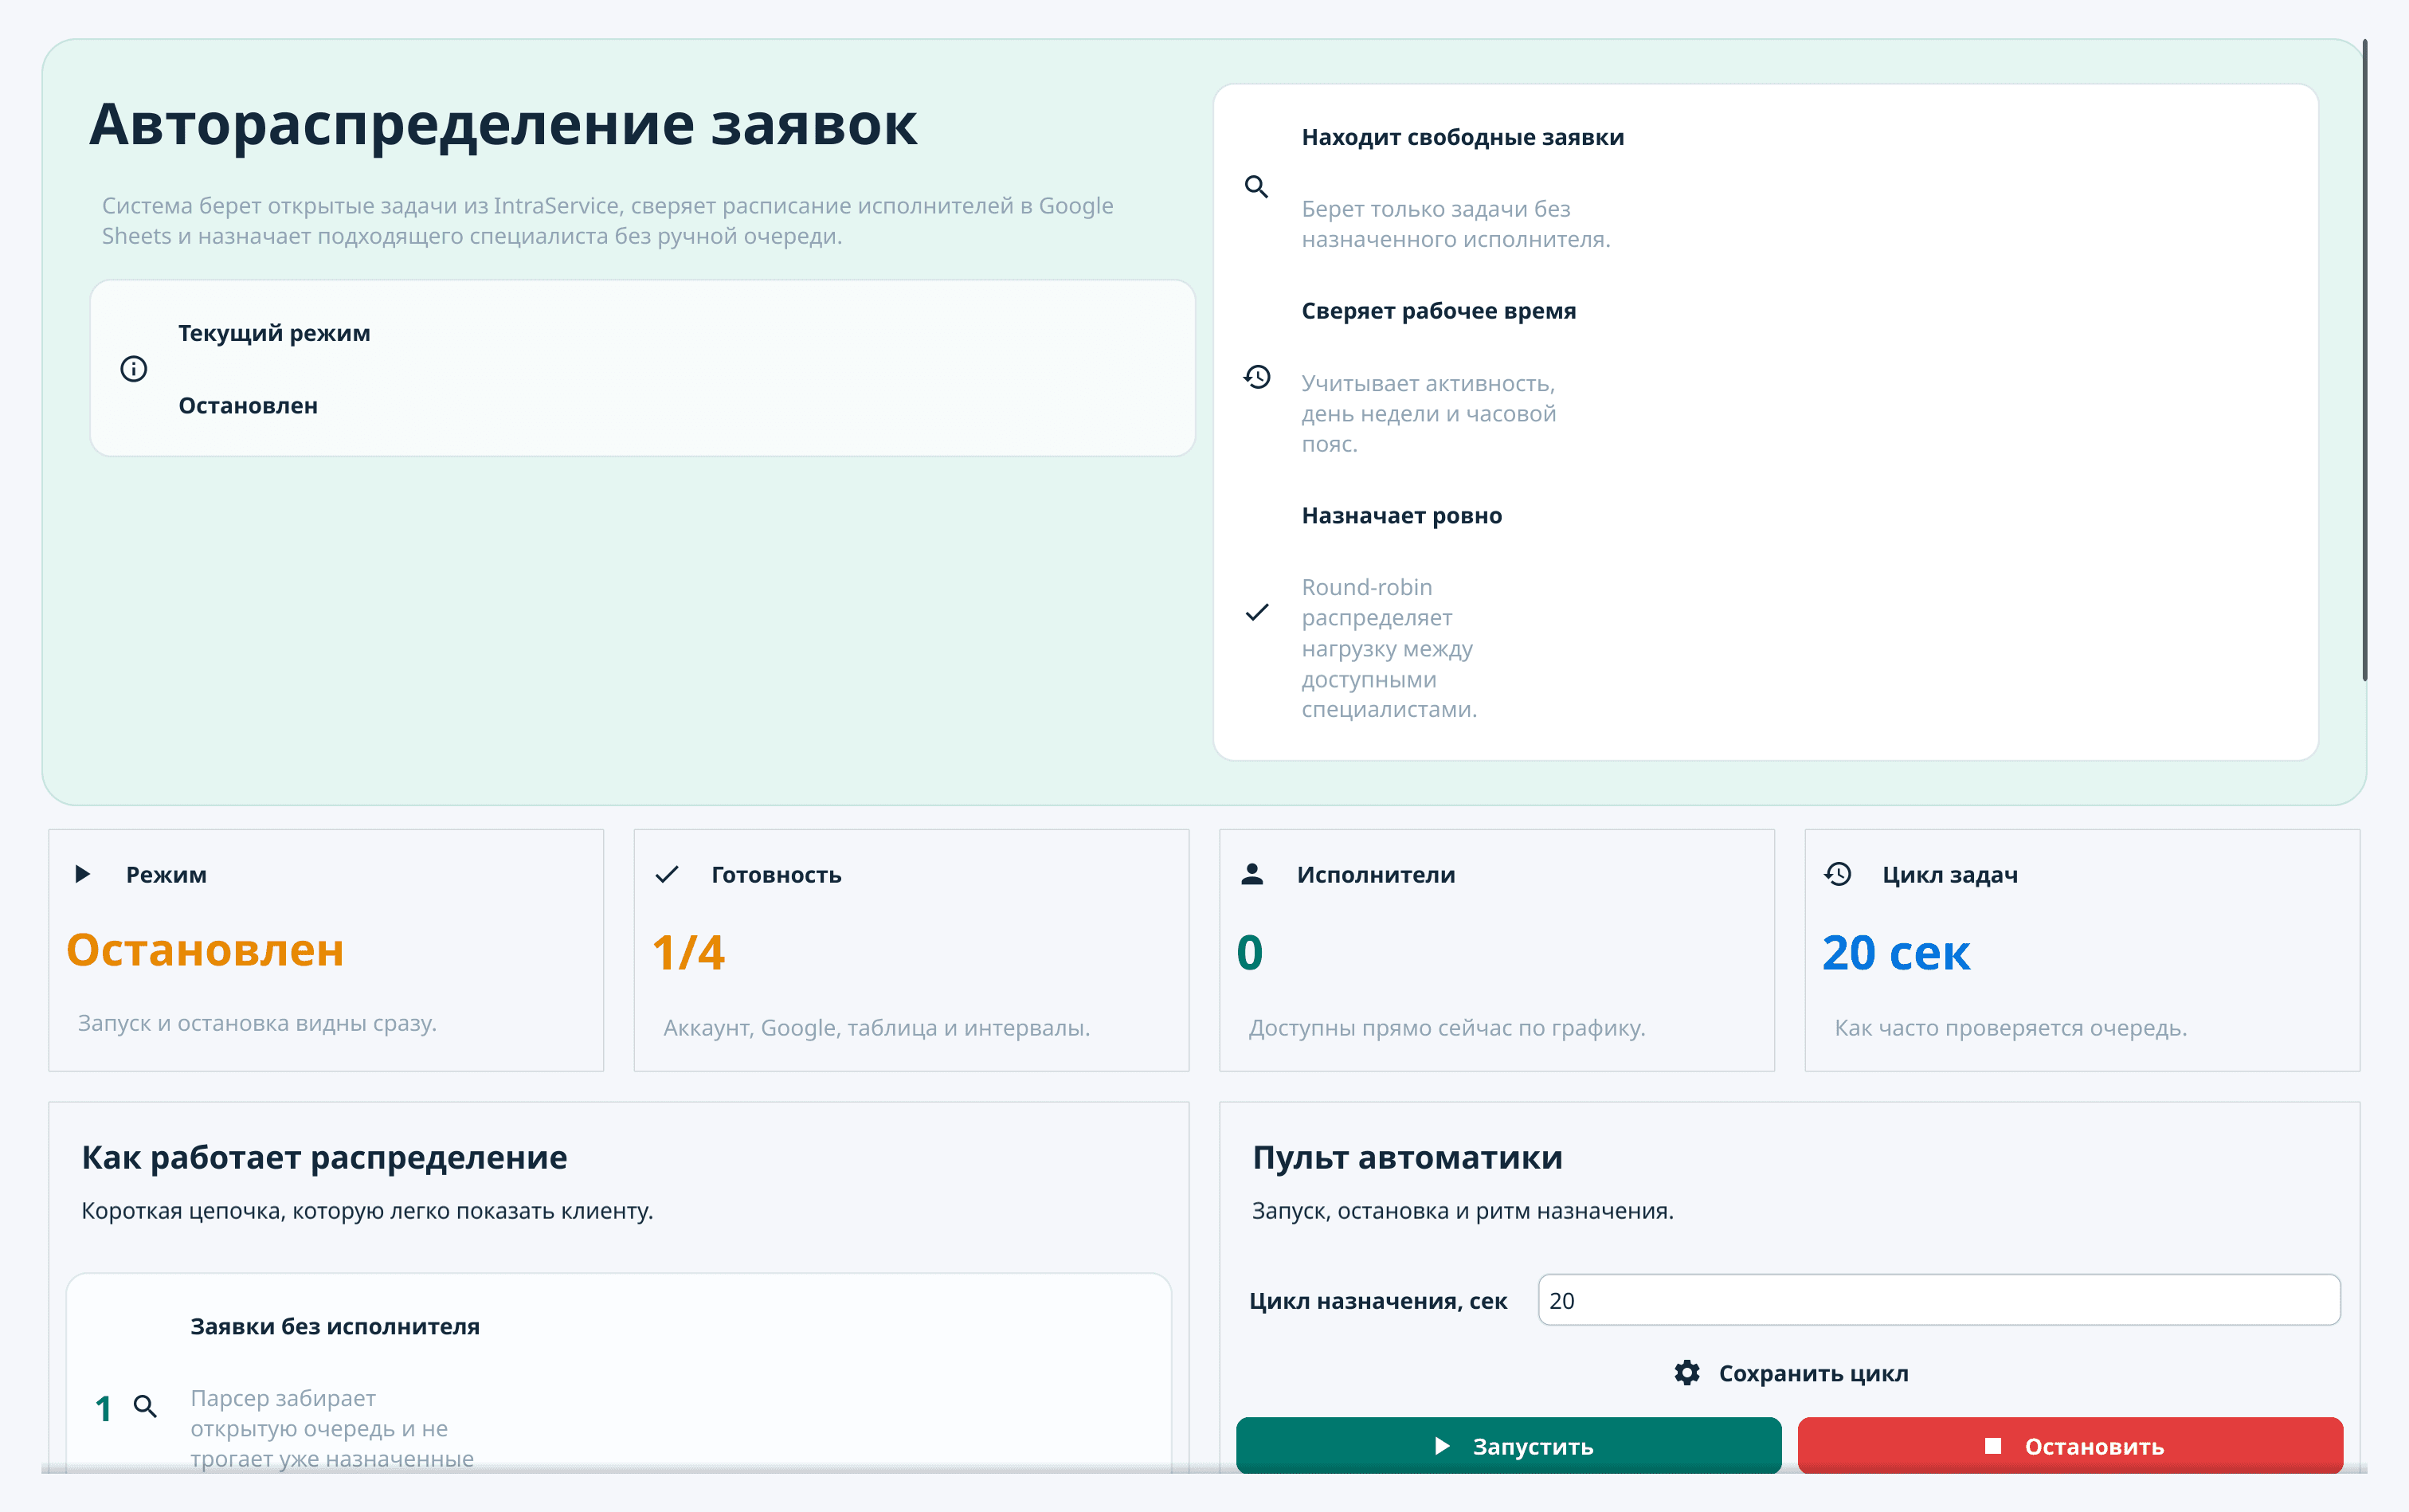Save the cycle via Сохранить цикл
2409x1512 pixels.
[1790, 1373]
